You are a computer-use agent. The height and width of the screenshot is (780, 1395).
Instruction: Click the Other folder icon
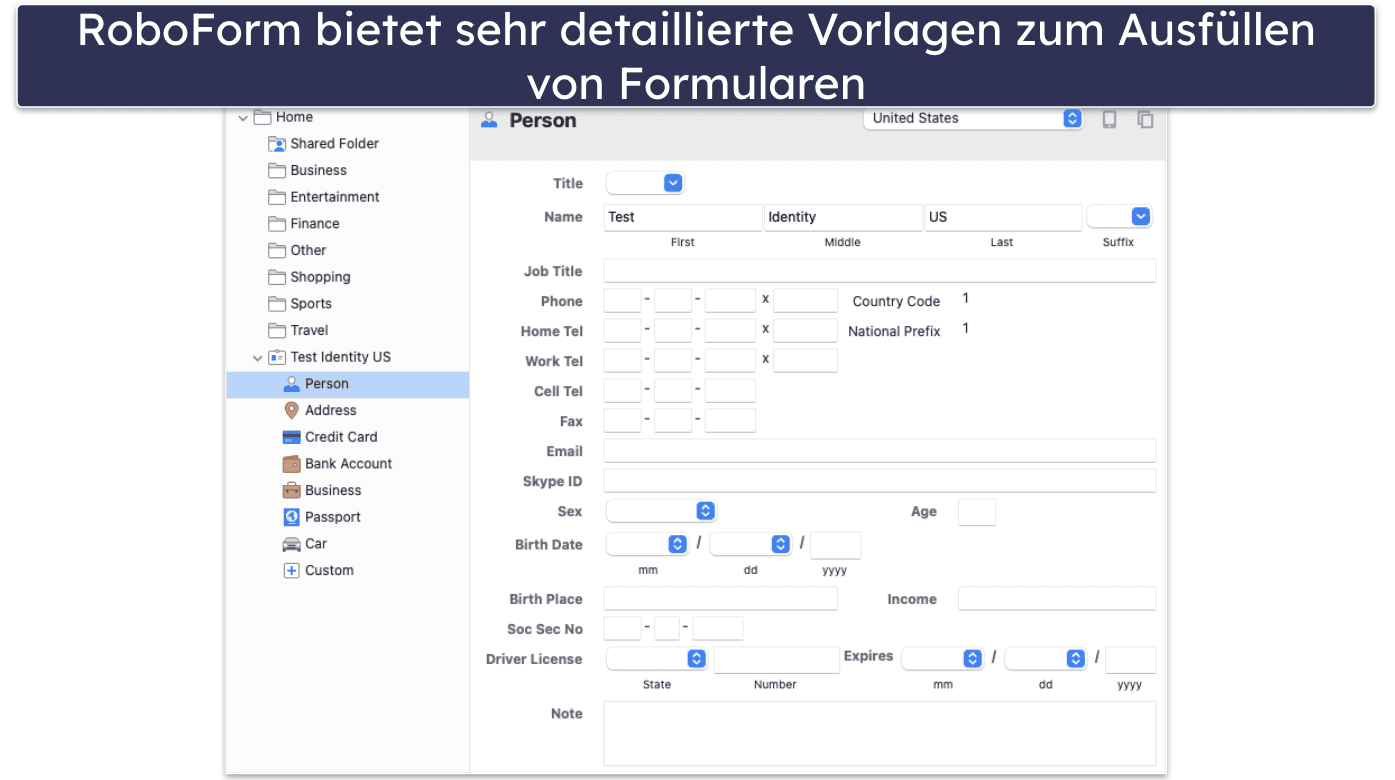277,251
